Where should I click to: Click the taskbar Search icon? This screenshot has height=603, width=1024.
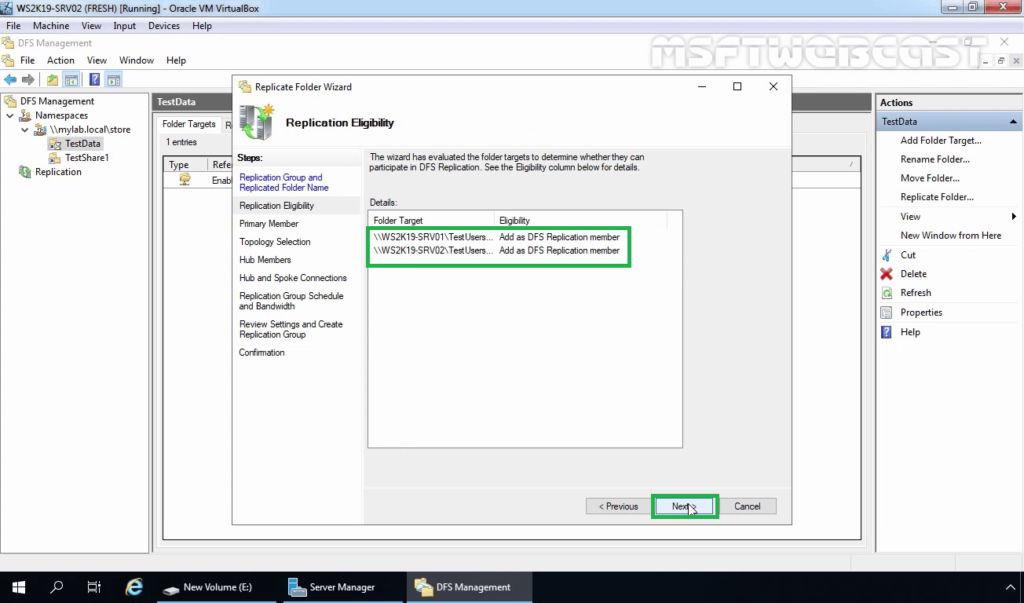coord(57,587)
